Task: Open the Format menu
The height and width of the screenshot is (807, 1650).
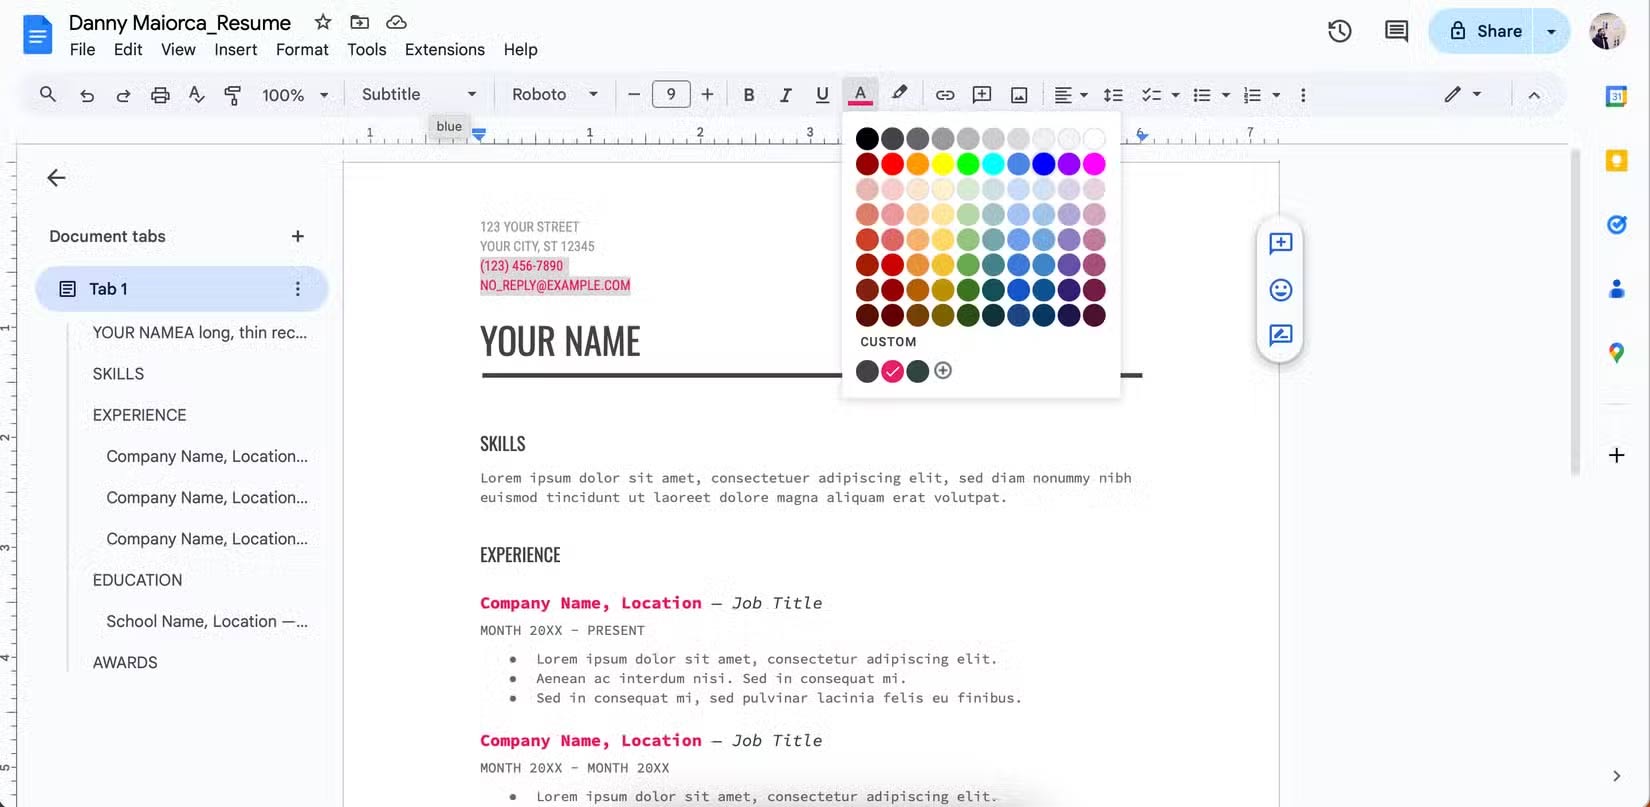Action: 302,49
